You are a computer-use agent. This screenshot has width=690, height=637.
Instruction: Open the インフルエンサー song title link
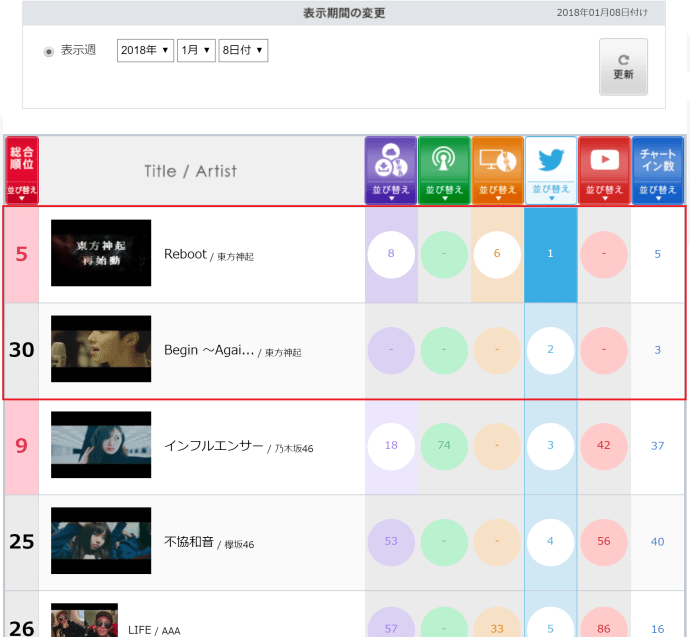tap(213, 446)
